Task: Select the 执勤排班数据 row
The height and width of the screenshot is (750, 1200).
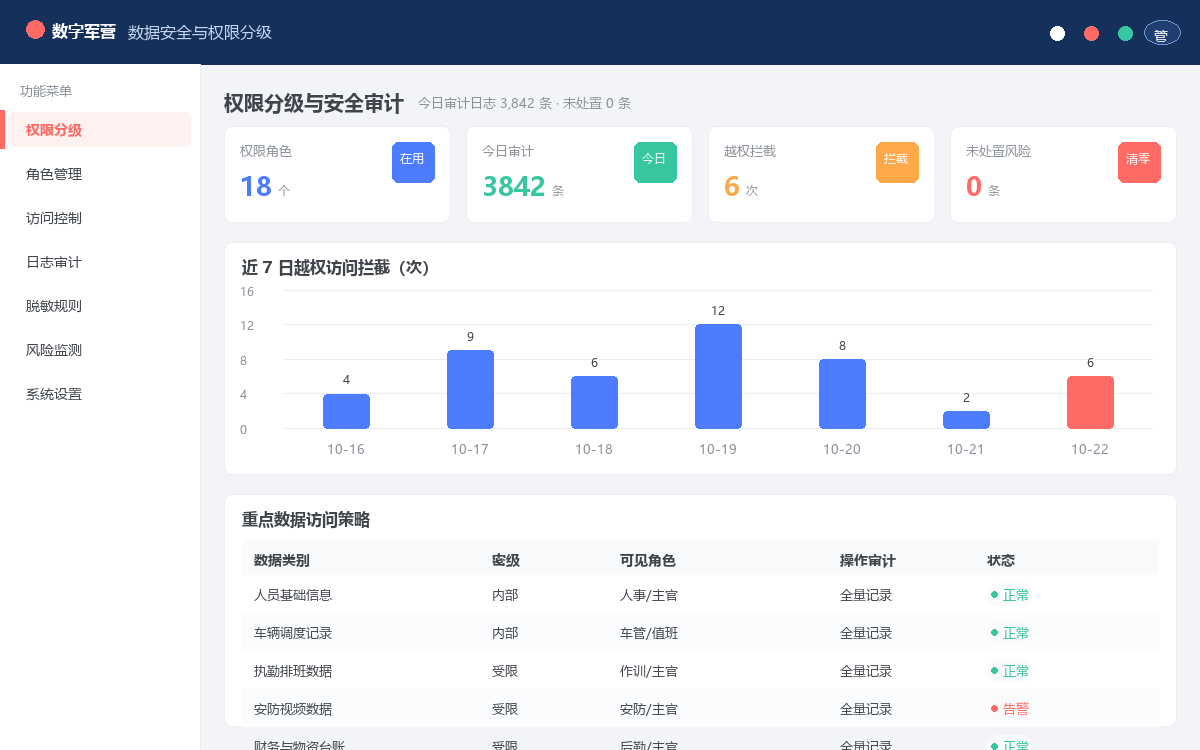Action: pos(700,671)
